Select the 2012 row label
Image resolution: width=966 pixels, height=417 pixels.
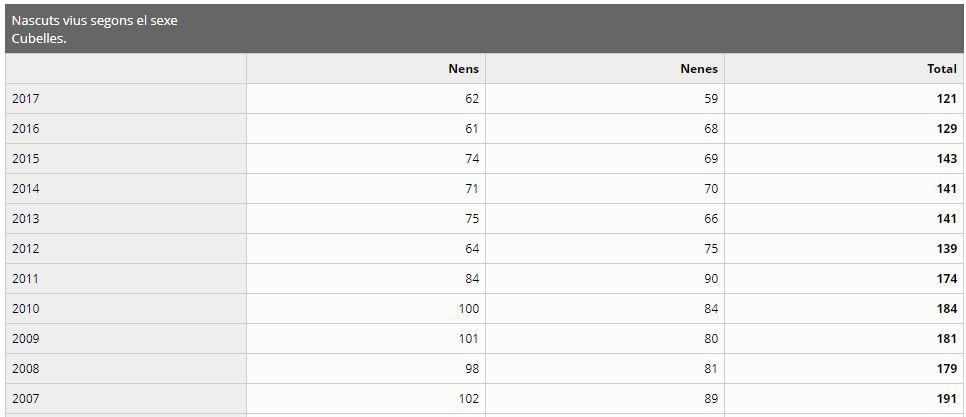[x=26, y=249]
